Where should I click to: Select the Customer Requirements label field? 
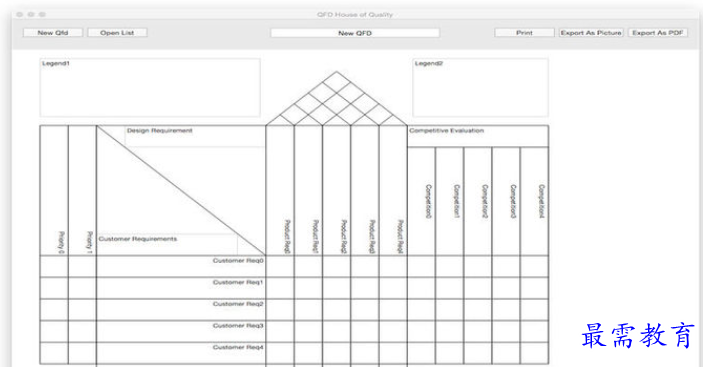click(167, 244)
